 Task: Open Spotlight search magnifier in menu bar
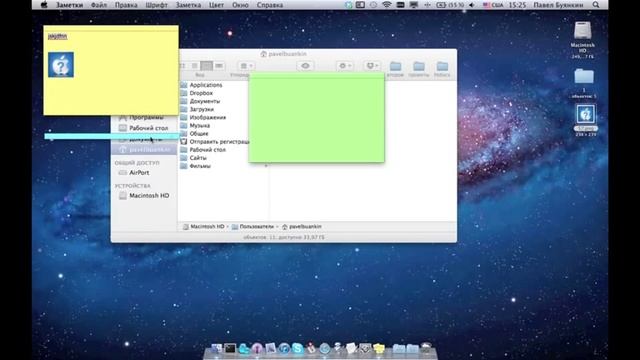pos(596,5)
